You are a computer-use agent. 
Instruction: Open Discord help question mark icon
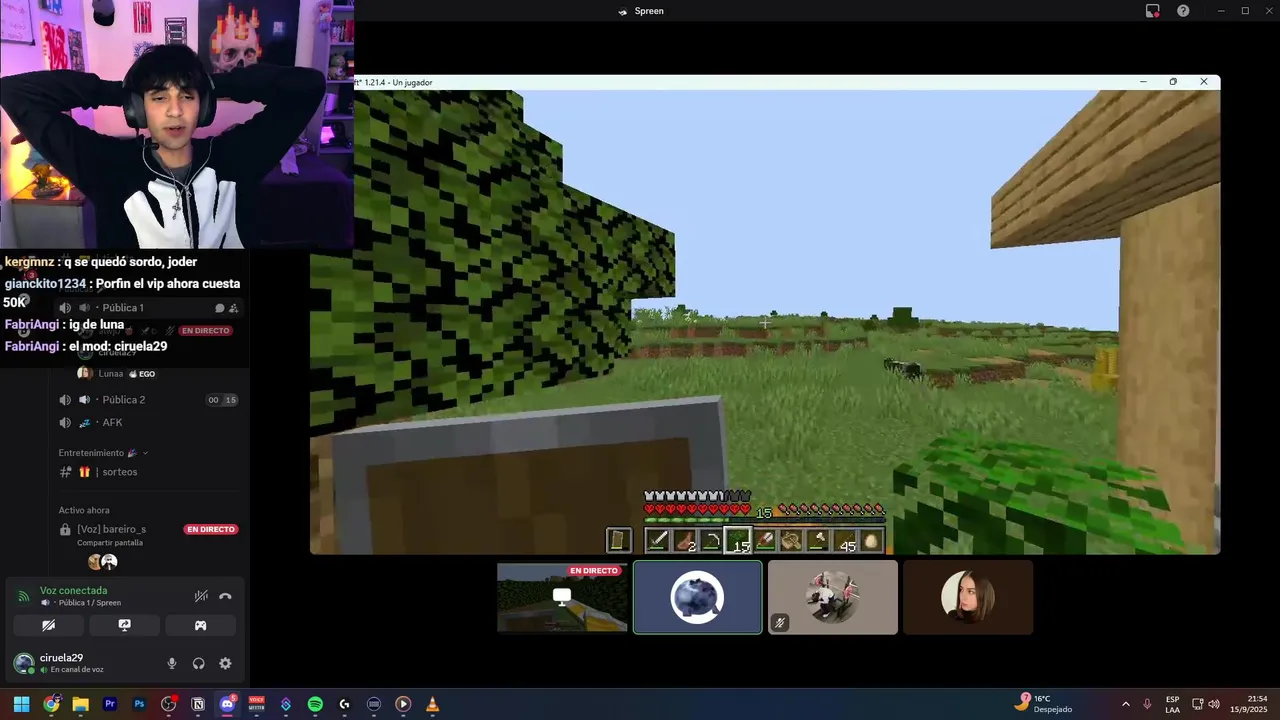(1183, 11)
